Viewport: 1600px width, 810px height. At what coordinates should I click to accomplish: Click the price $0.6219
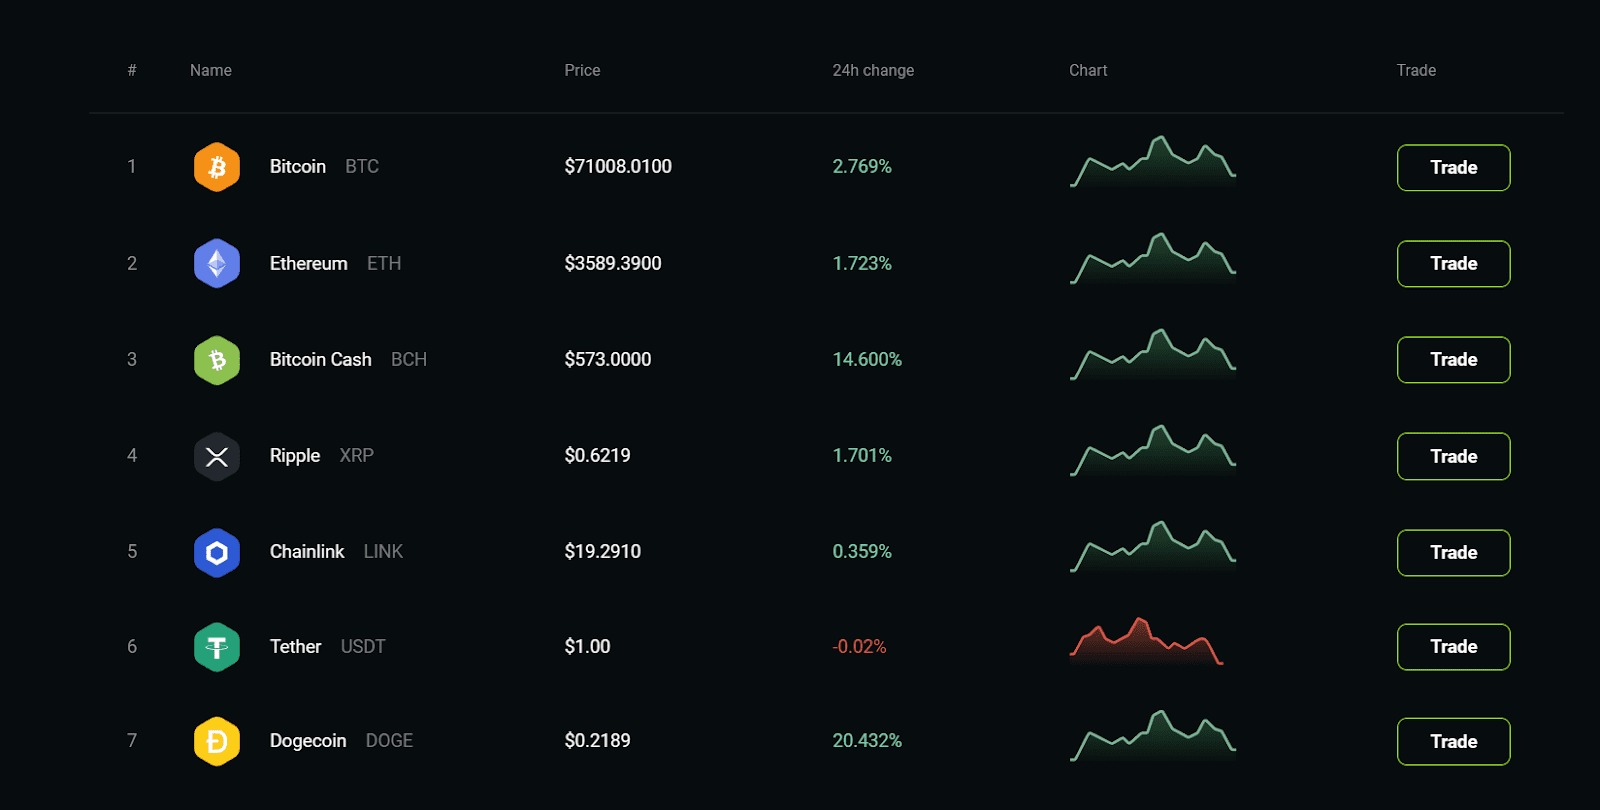[598, 455]
